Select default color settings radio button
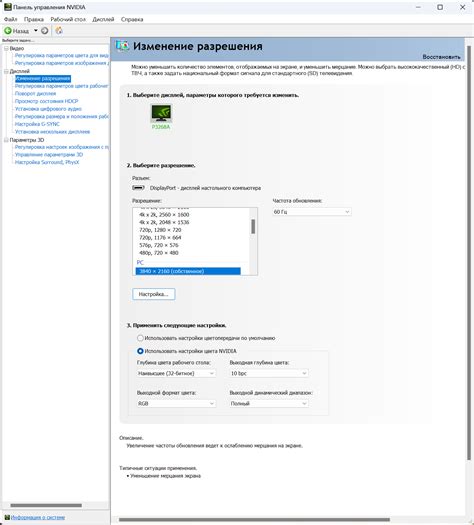Screen dimensions: 474x525 pos(140,338)
